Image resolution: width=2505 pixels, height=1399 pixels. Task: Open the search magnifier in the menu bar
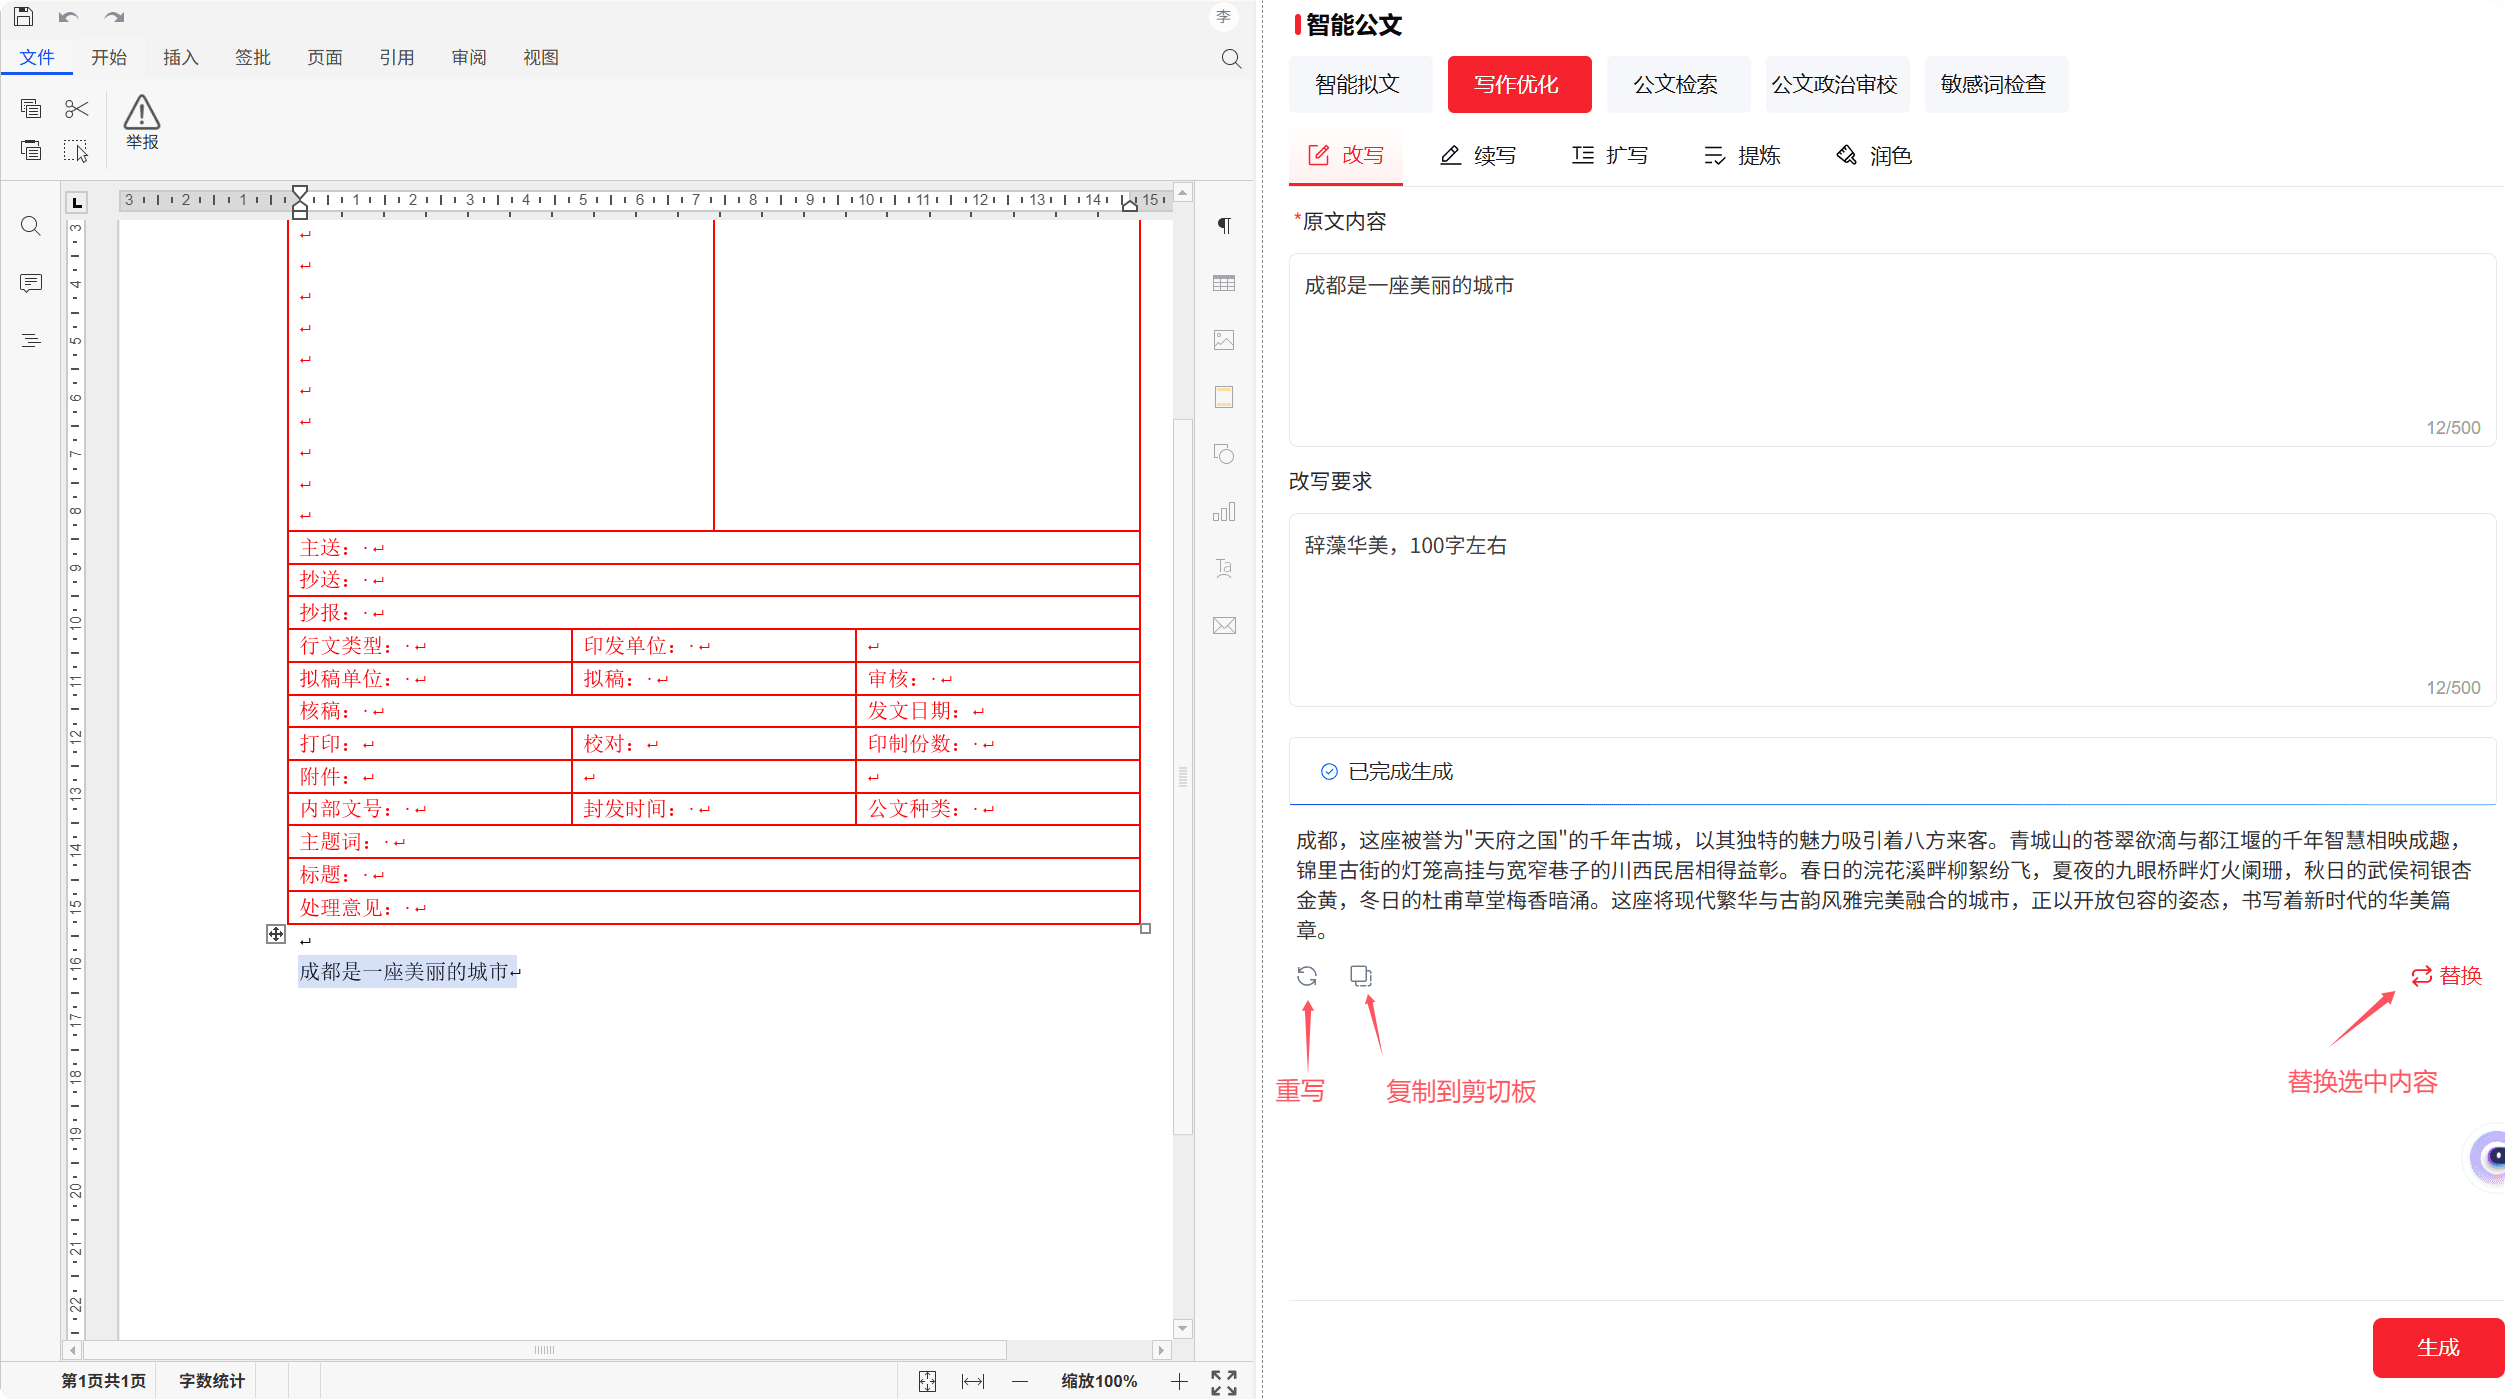(1231, 59)
